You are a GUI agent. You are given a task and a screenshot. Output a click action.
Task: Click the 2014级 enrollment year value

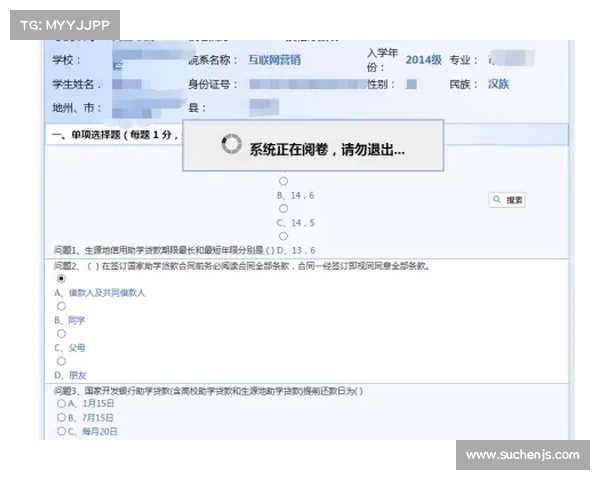(x=424, y=60)
